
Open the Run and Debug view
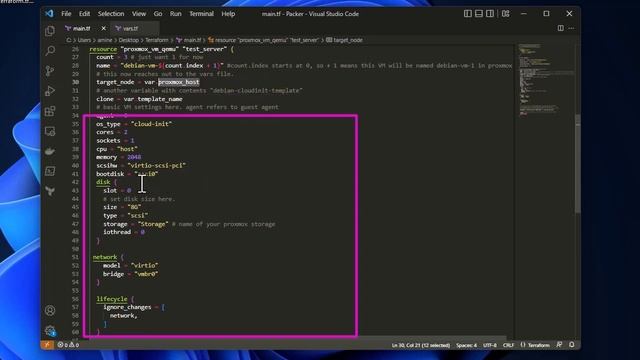point(50,91)
